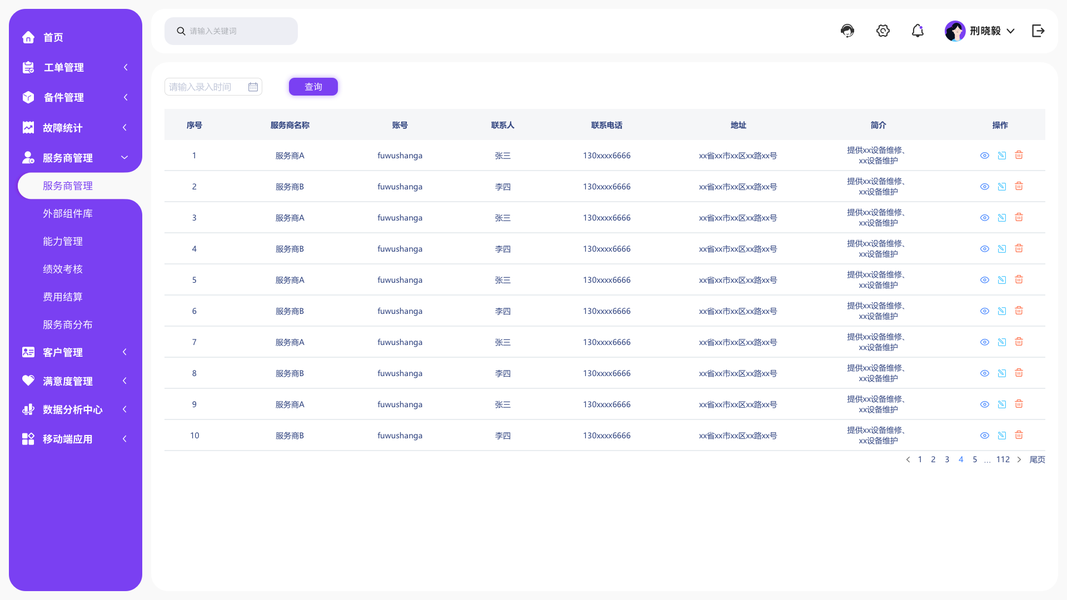
Task: Expand 移动端应用 chevron
Action: [x=125, y=439]
